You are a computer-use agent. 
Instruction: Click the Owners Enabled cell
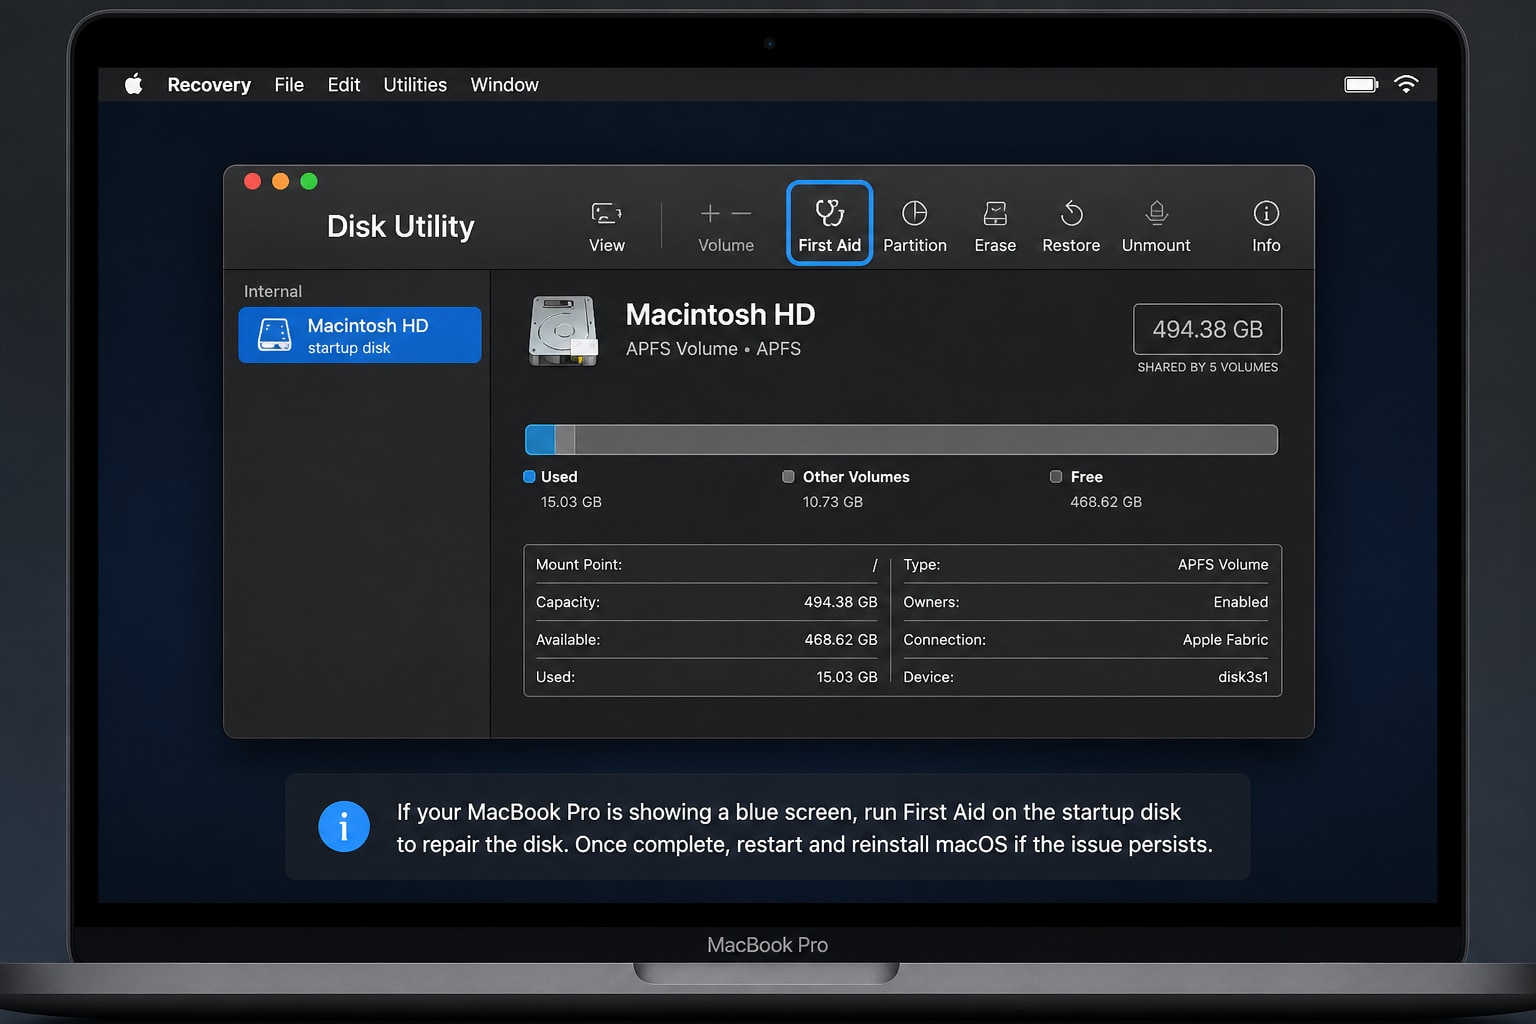1085,602
